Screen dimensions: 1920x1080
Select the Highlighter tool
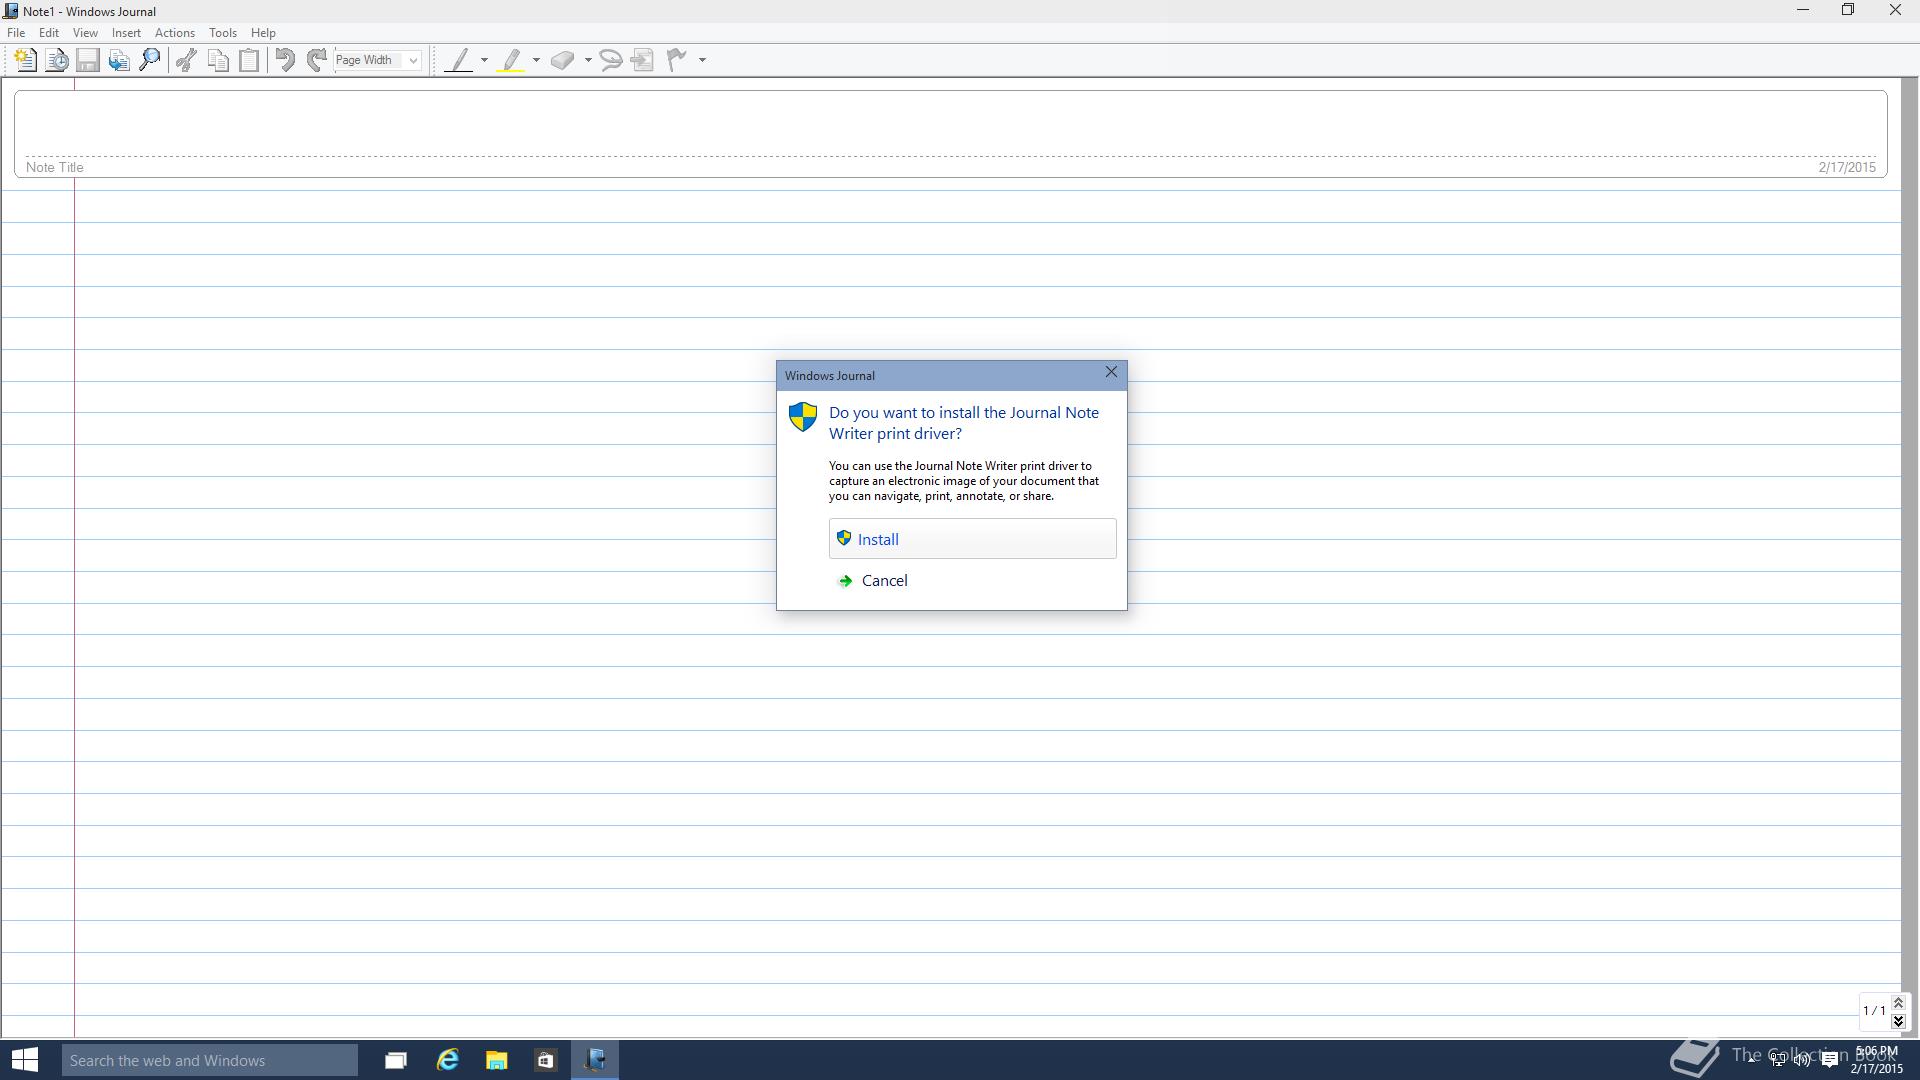[x=511, y=60]
